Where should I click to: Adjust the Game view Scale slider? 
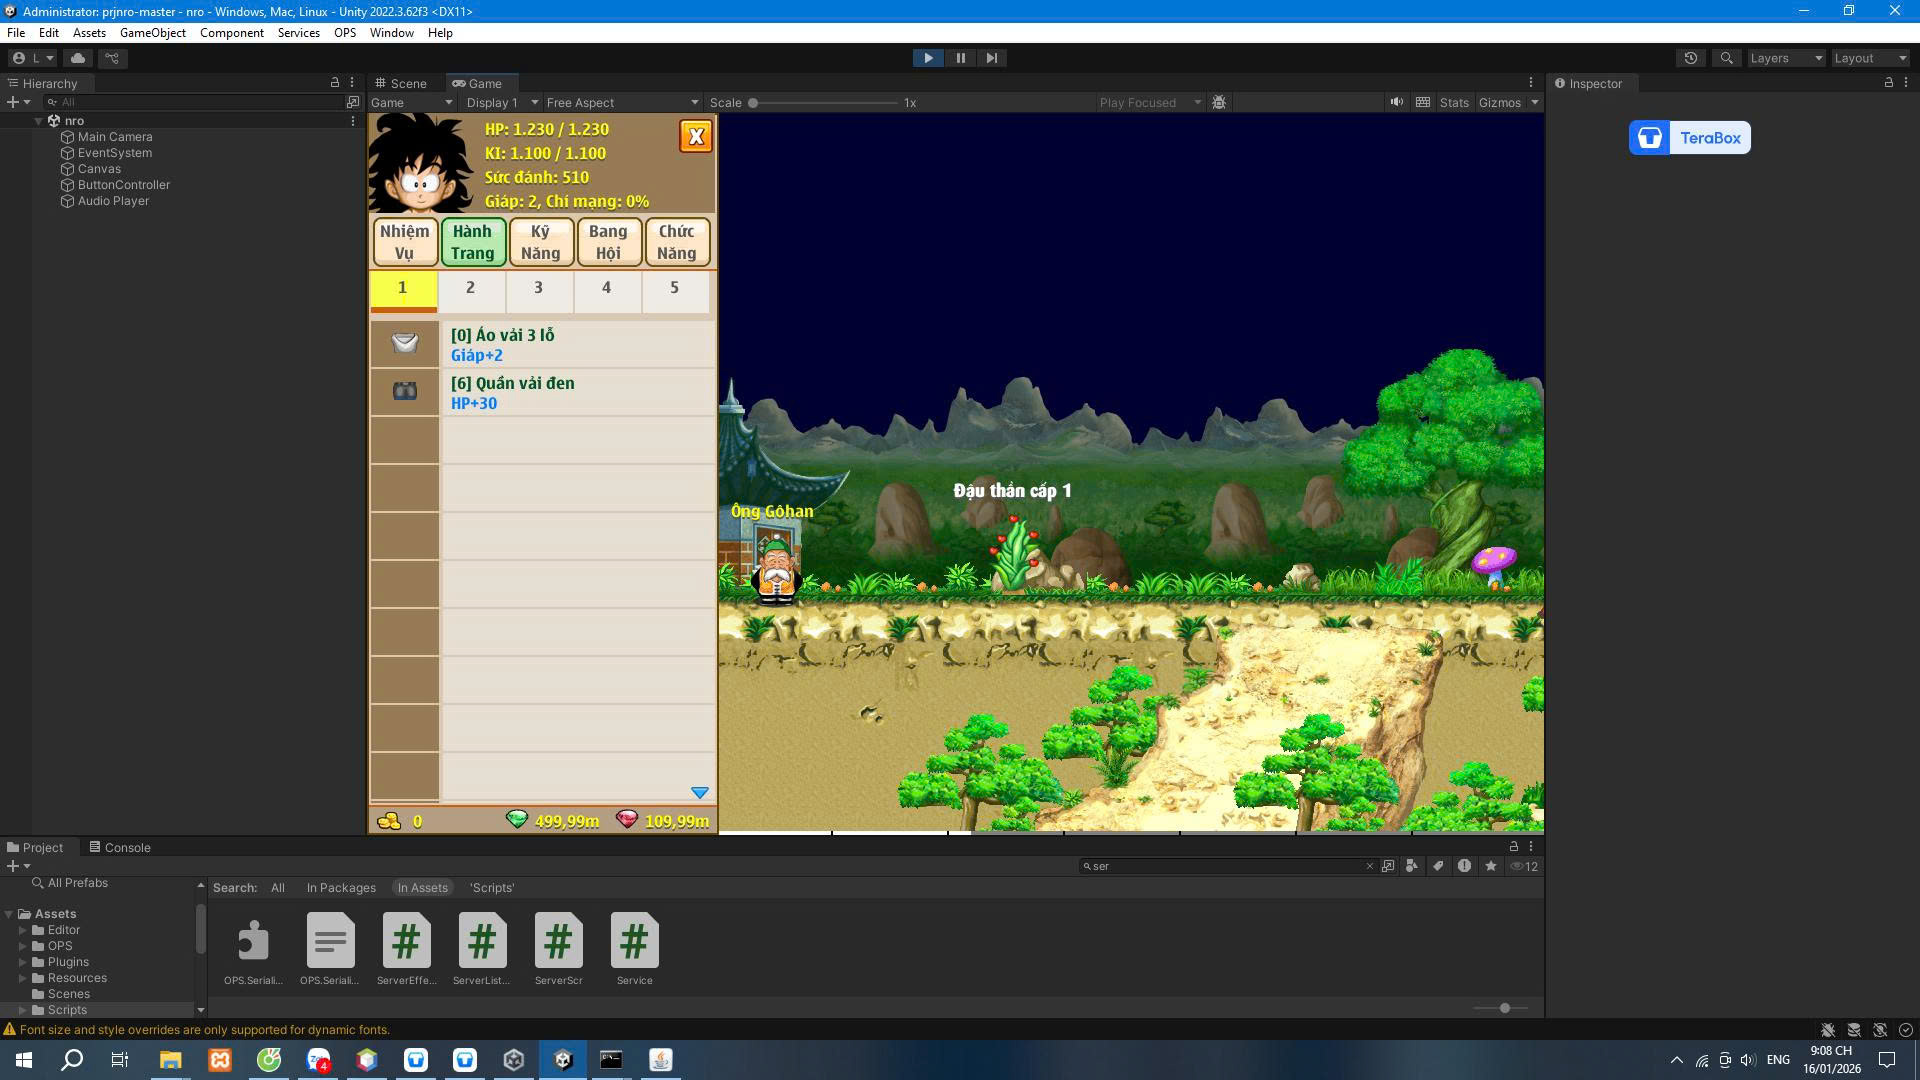pos(753,102)
